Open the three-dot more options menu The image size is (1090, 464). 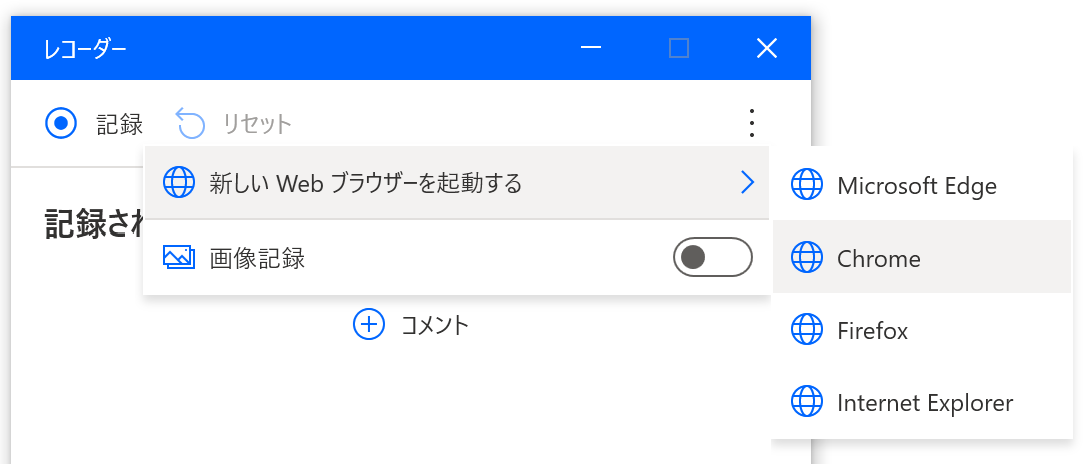coord(751,123)
